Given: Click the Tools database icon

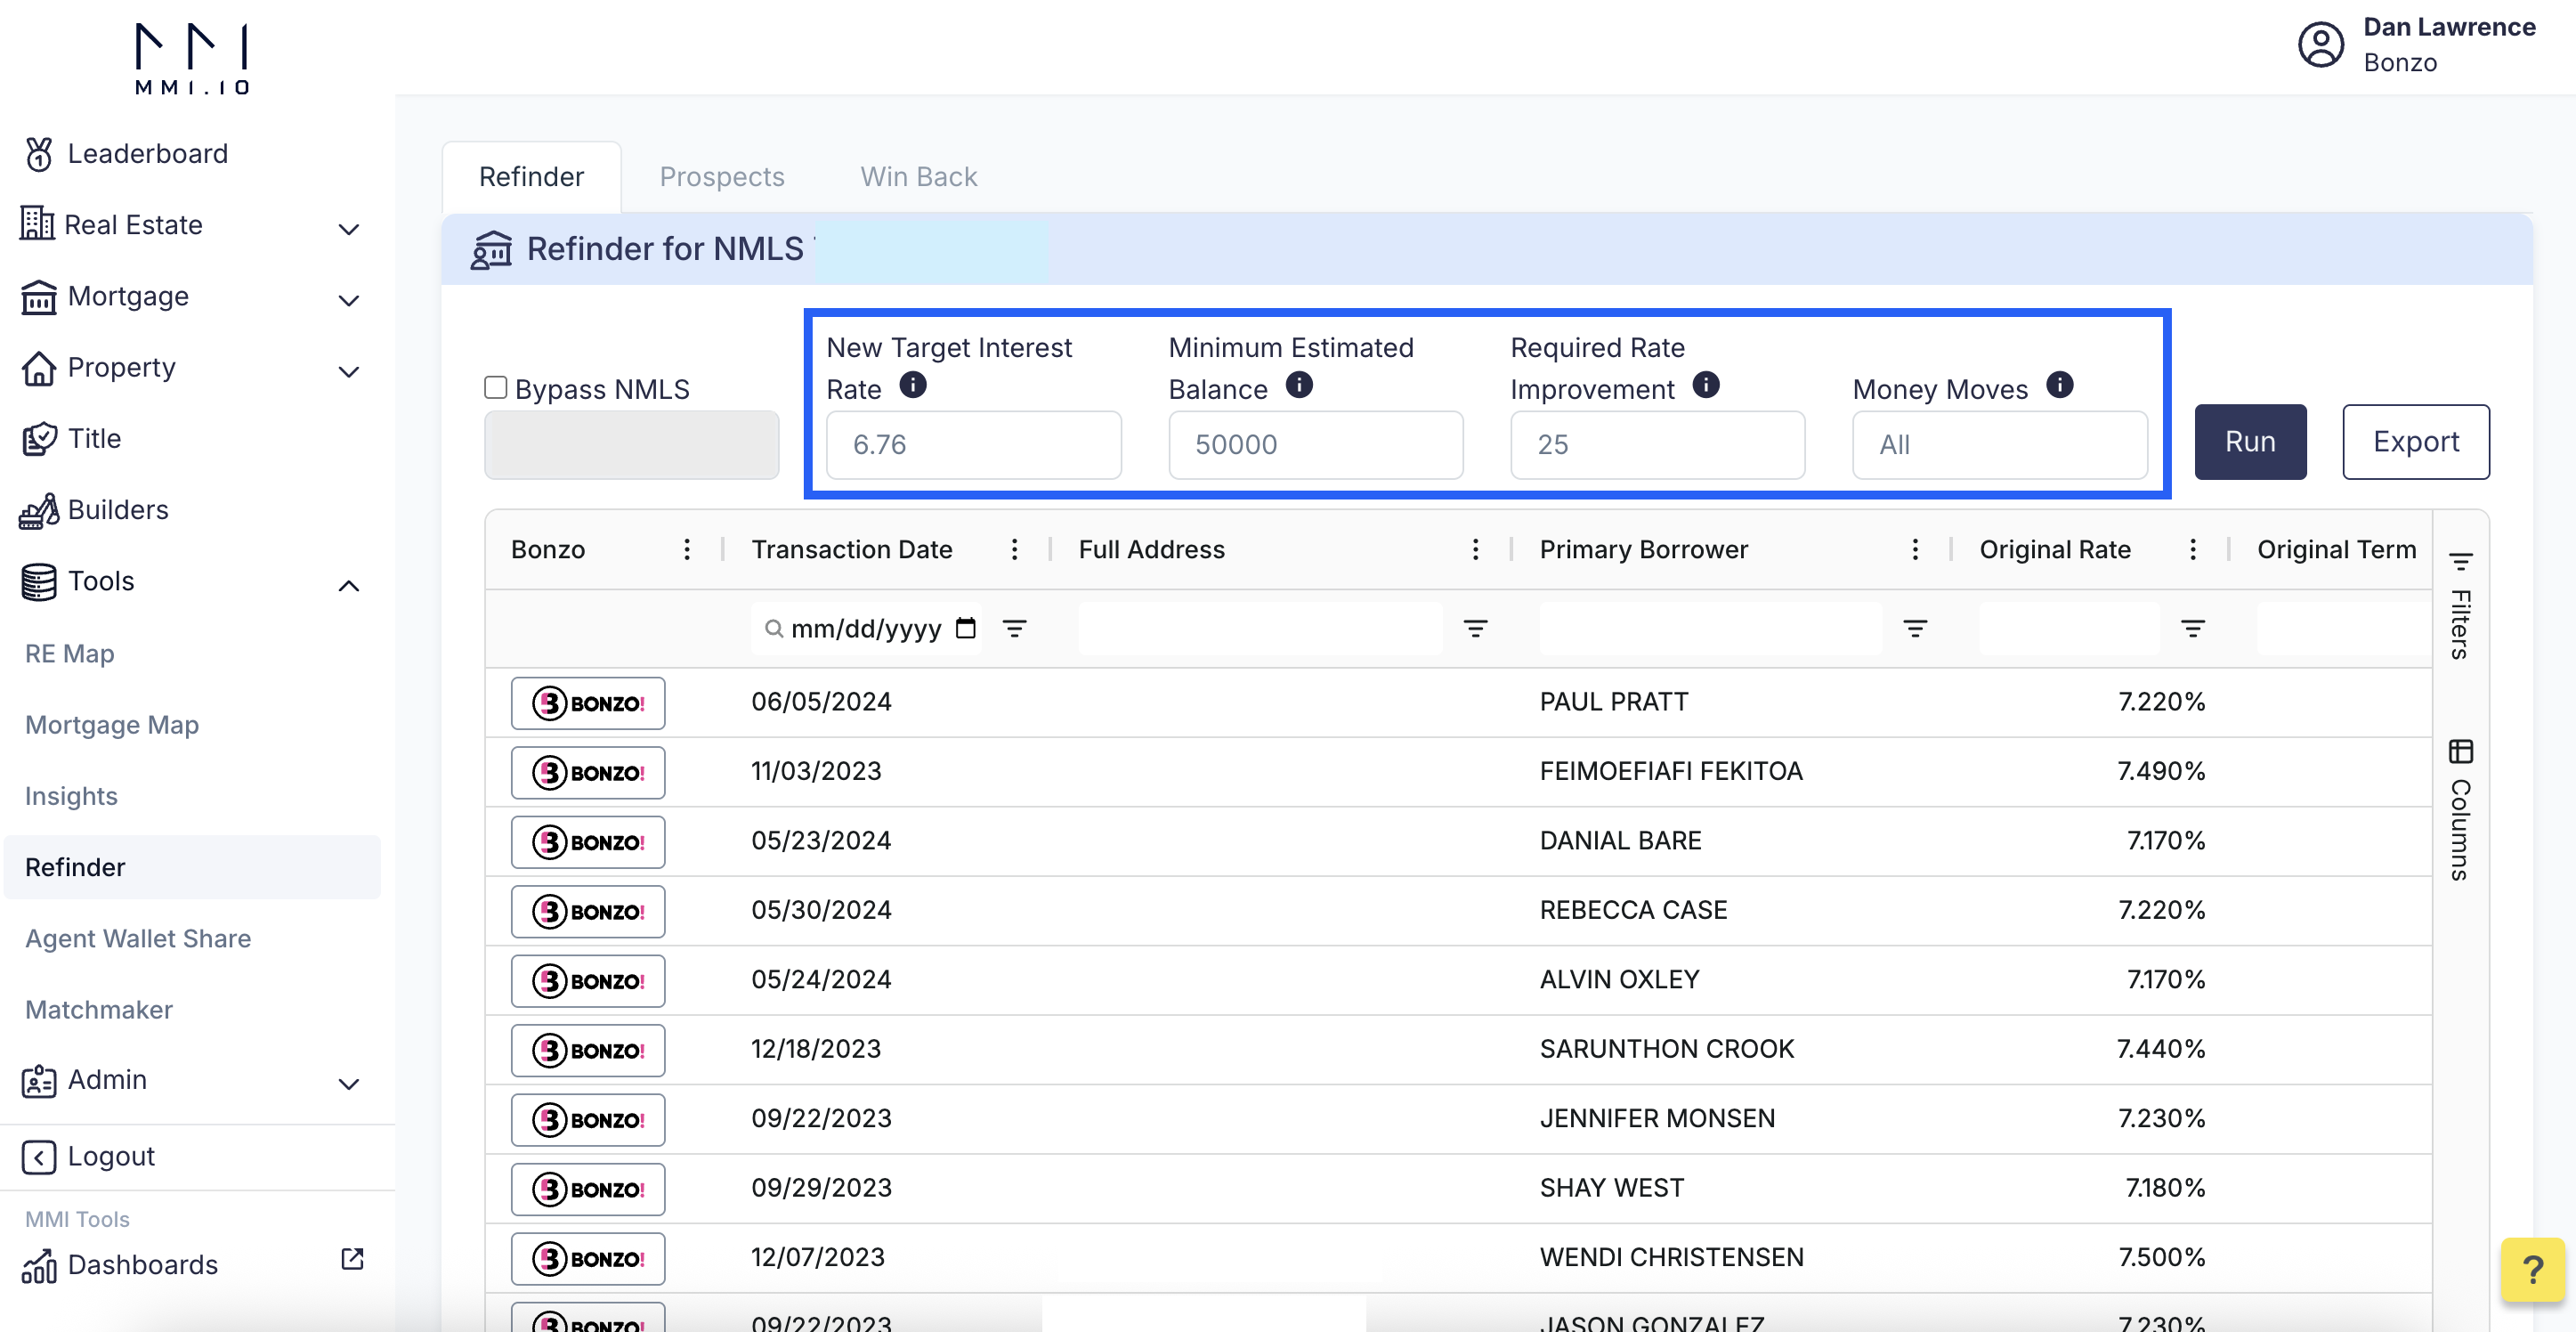Looking at the screenshot, I should 39,582.
